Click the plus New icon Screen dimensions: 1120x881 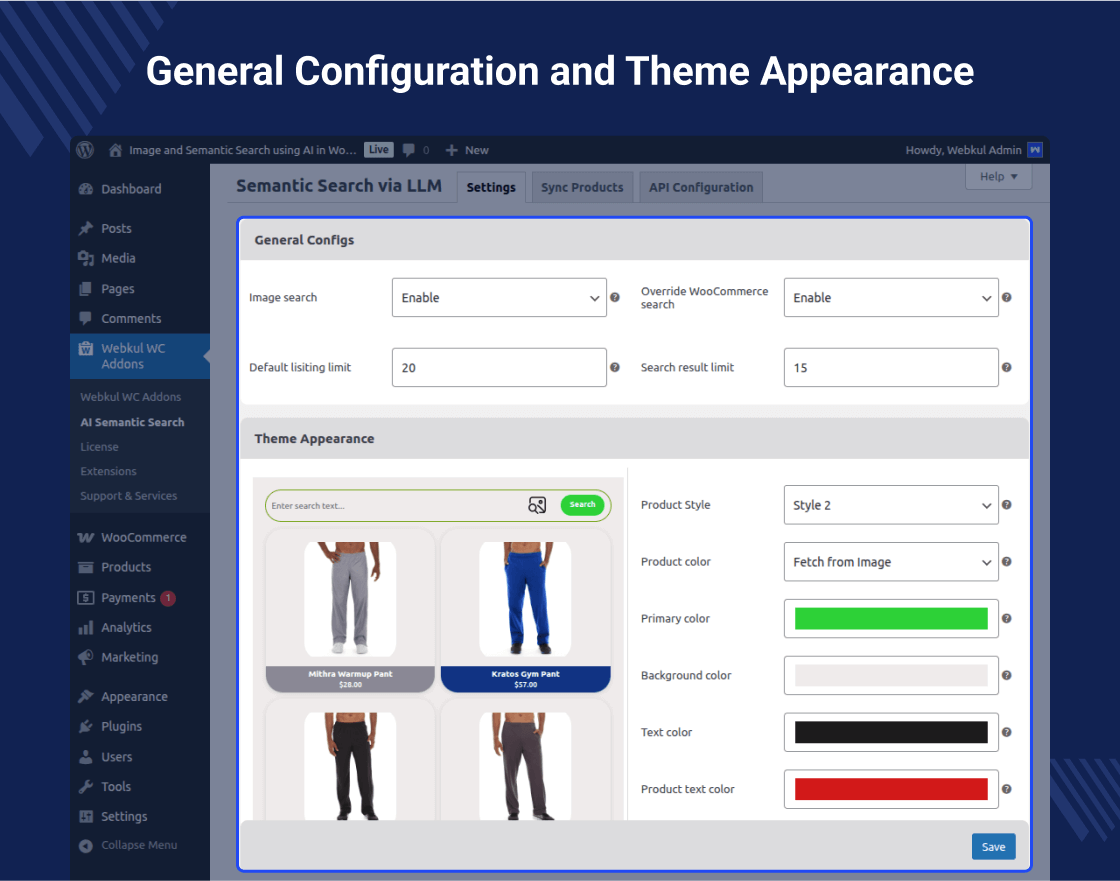pyautogui.click(x=451, y=150)
